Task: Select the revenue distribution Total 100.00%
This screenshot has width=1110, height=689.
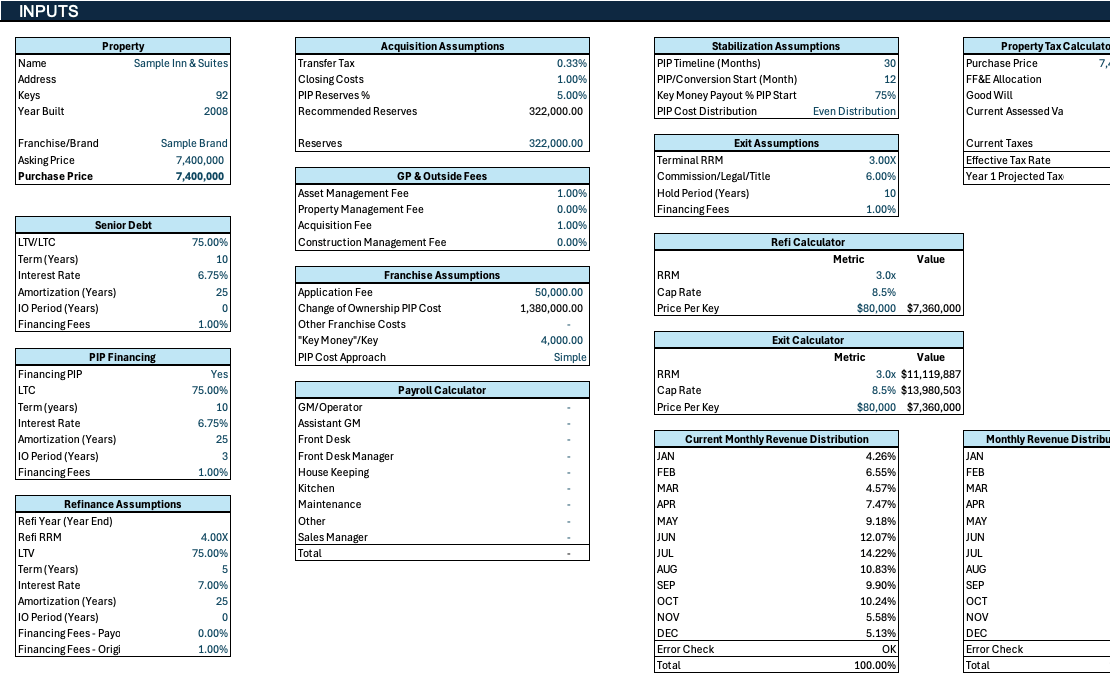Action: tap(875, 666)
